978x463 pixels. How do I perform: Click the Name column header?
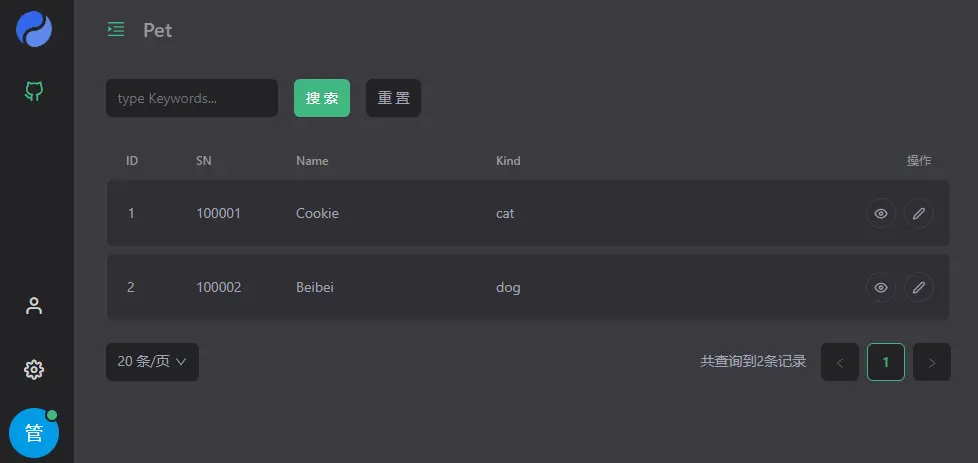(x=312, y=161)
